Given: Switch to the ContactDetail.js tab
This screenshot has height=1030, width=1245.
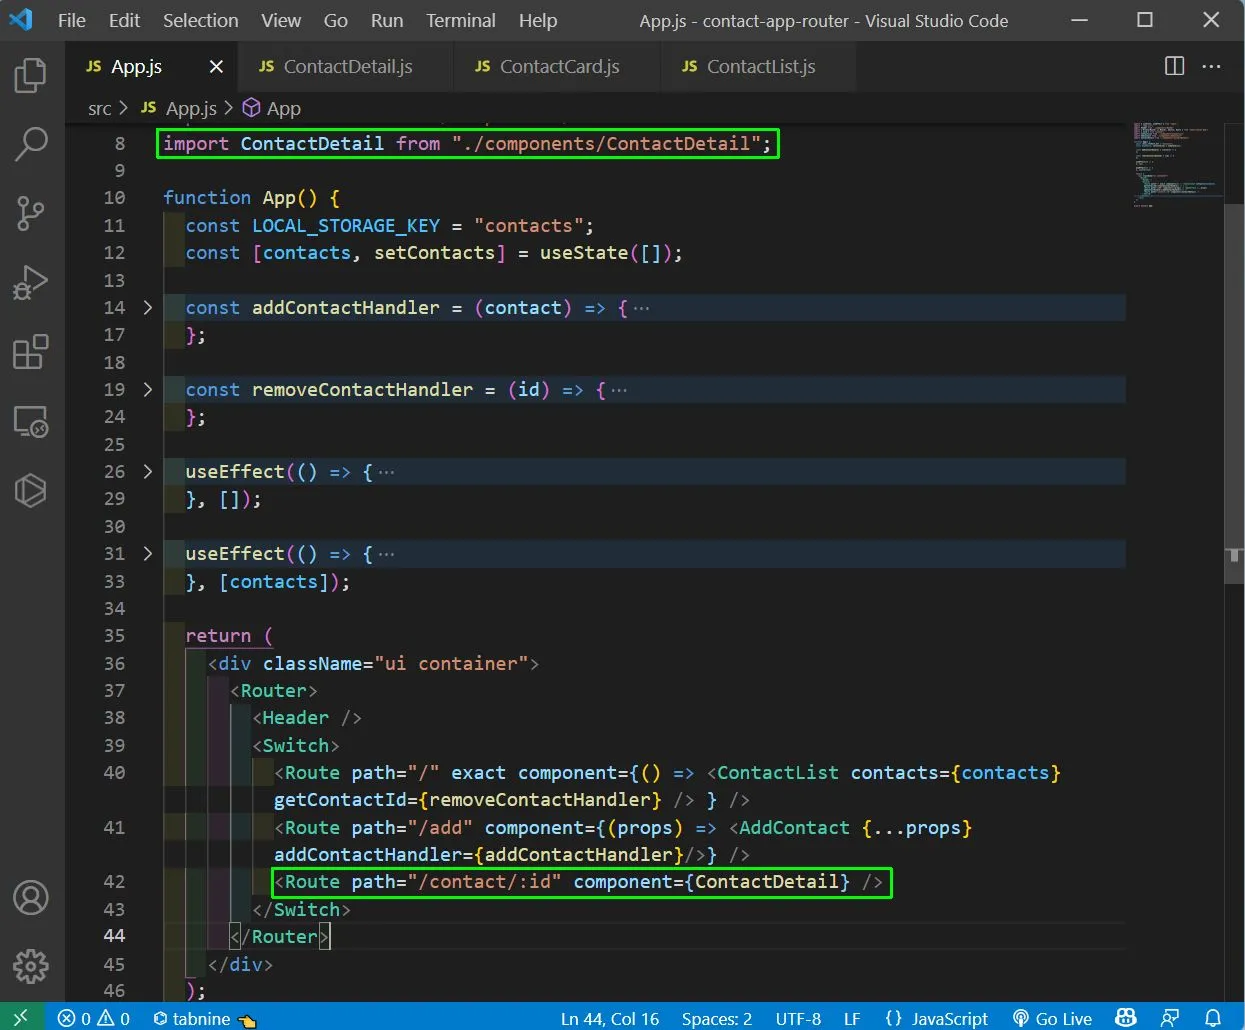Looking at the screenshot, I should [347, 67].
